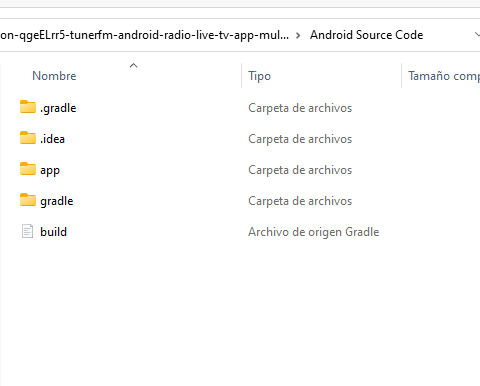This screenshot has width=480, height=386.
Task: Click the Android Source Code breadcrumb
Action: click(366, 35)
